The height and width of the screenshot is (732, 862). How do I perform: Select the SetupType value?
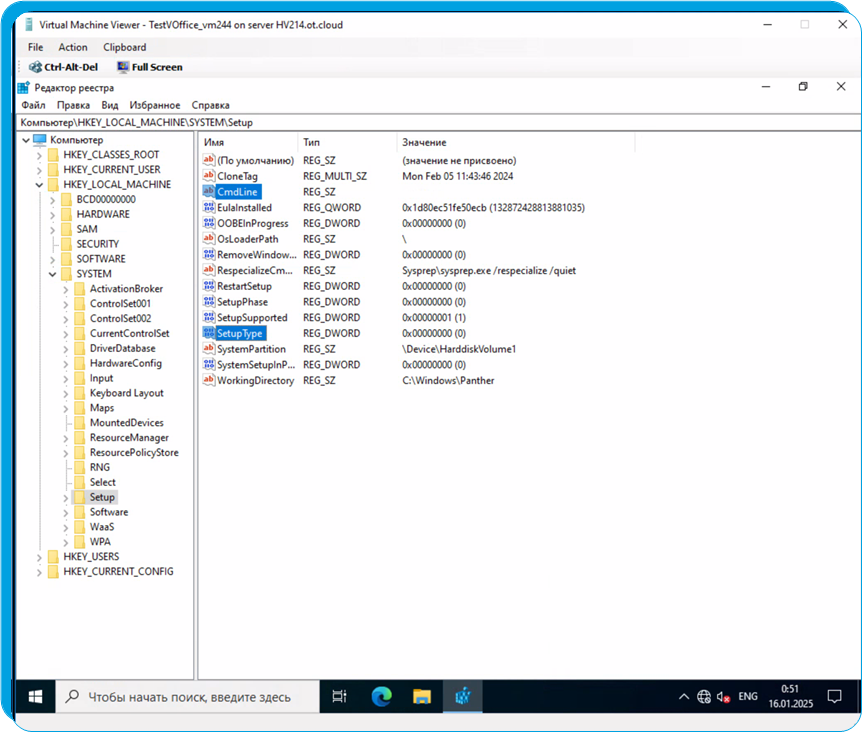point(240,333)
